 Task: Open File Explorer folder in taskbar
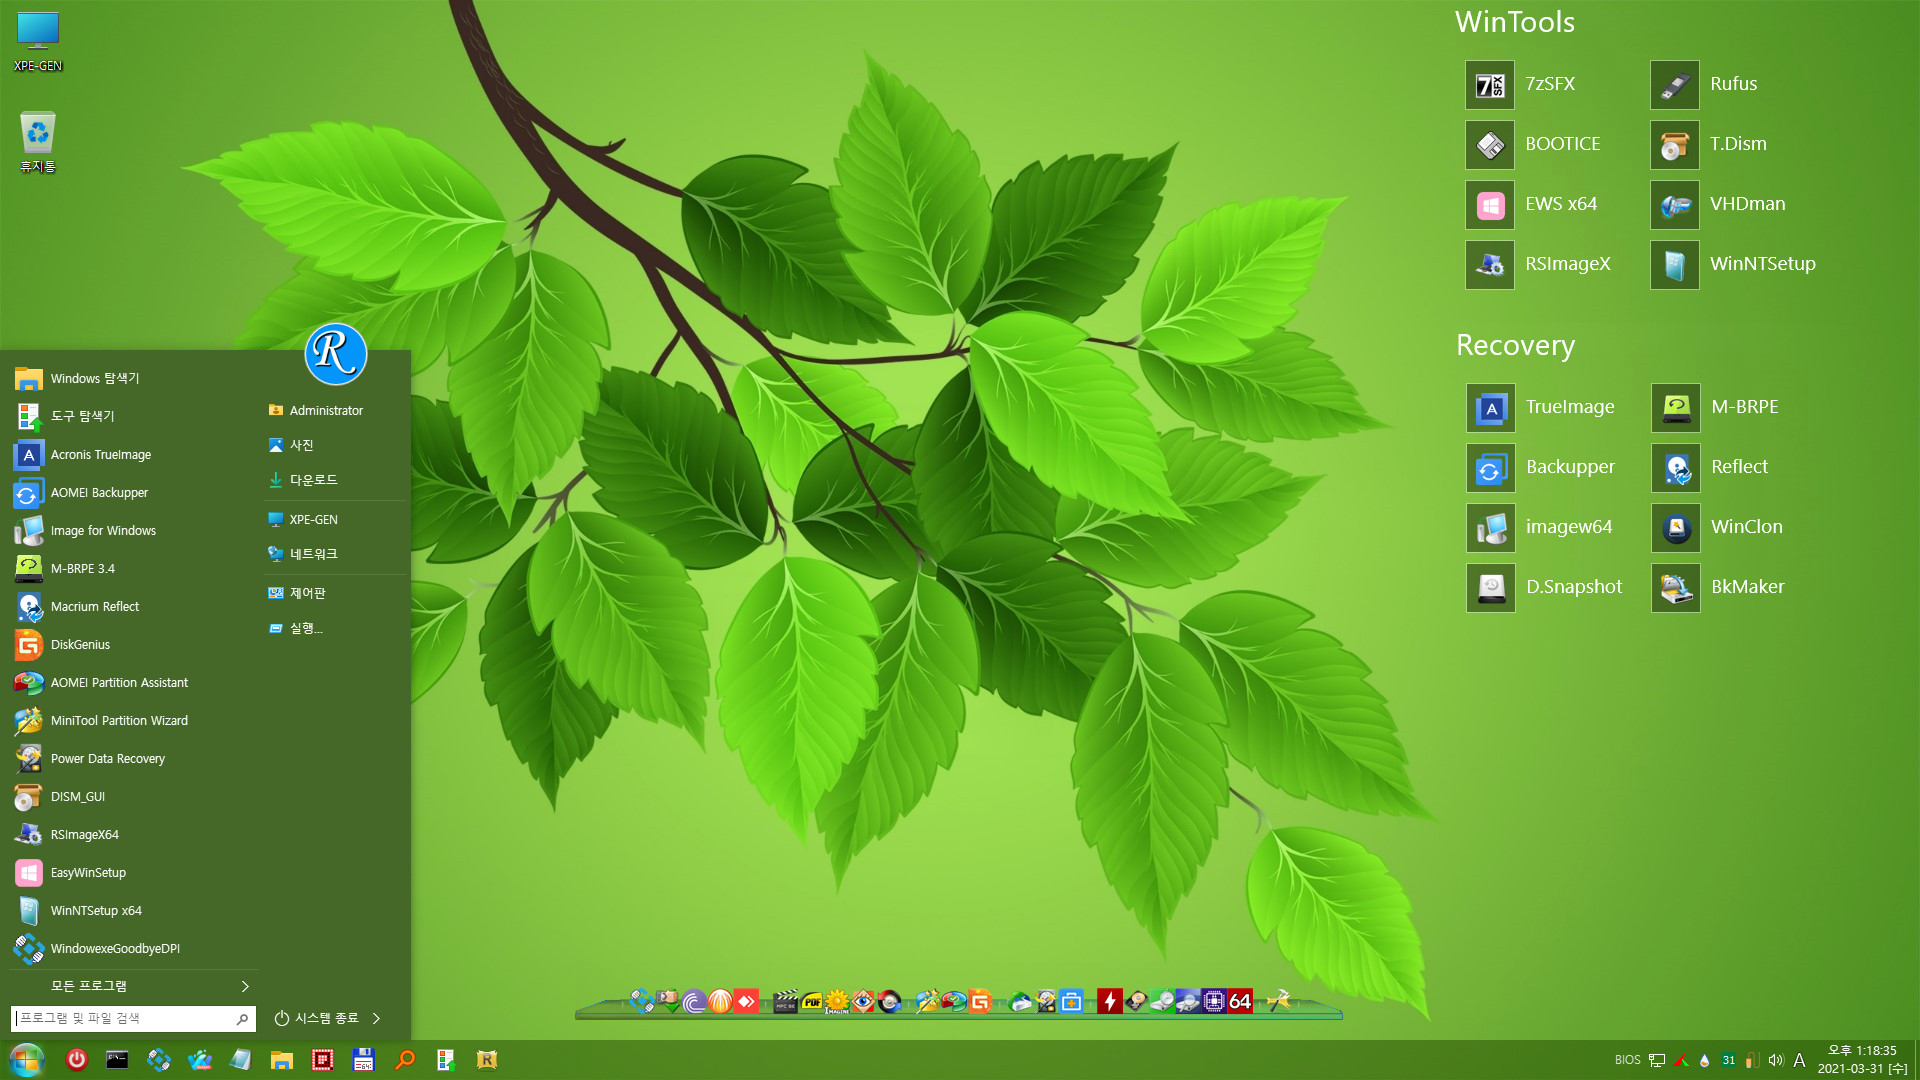[282, 1060]
